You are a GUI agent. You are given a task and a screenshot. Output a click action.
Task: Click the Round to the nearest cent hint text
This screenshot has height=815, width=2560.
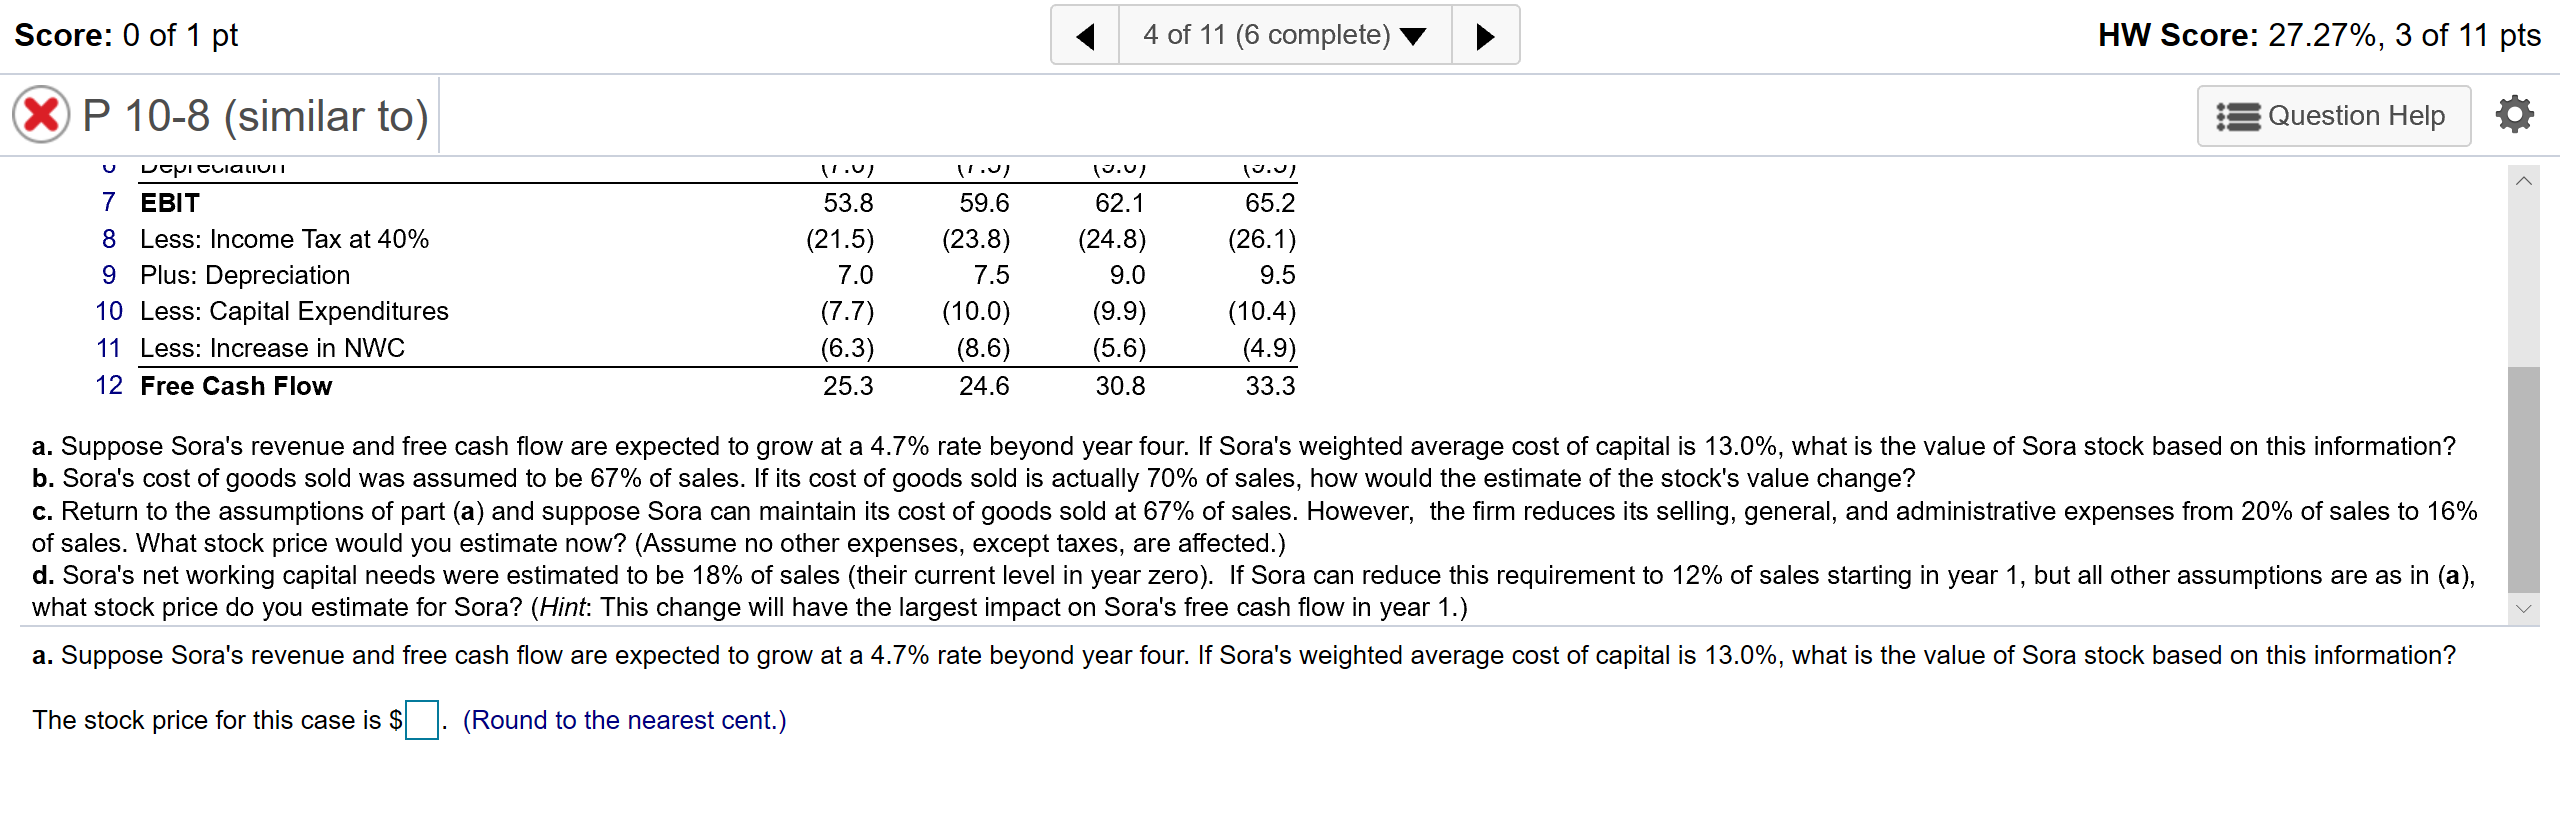pyautogui.click(x=624, y=719)
